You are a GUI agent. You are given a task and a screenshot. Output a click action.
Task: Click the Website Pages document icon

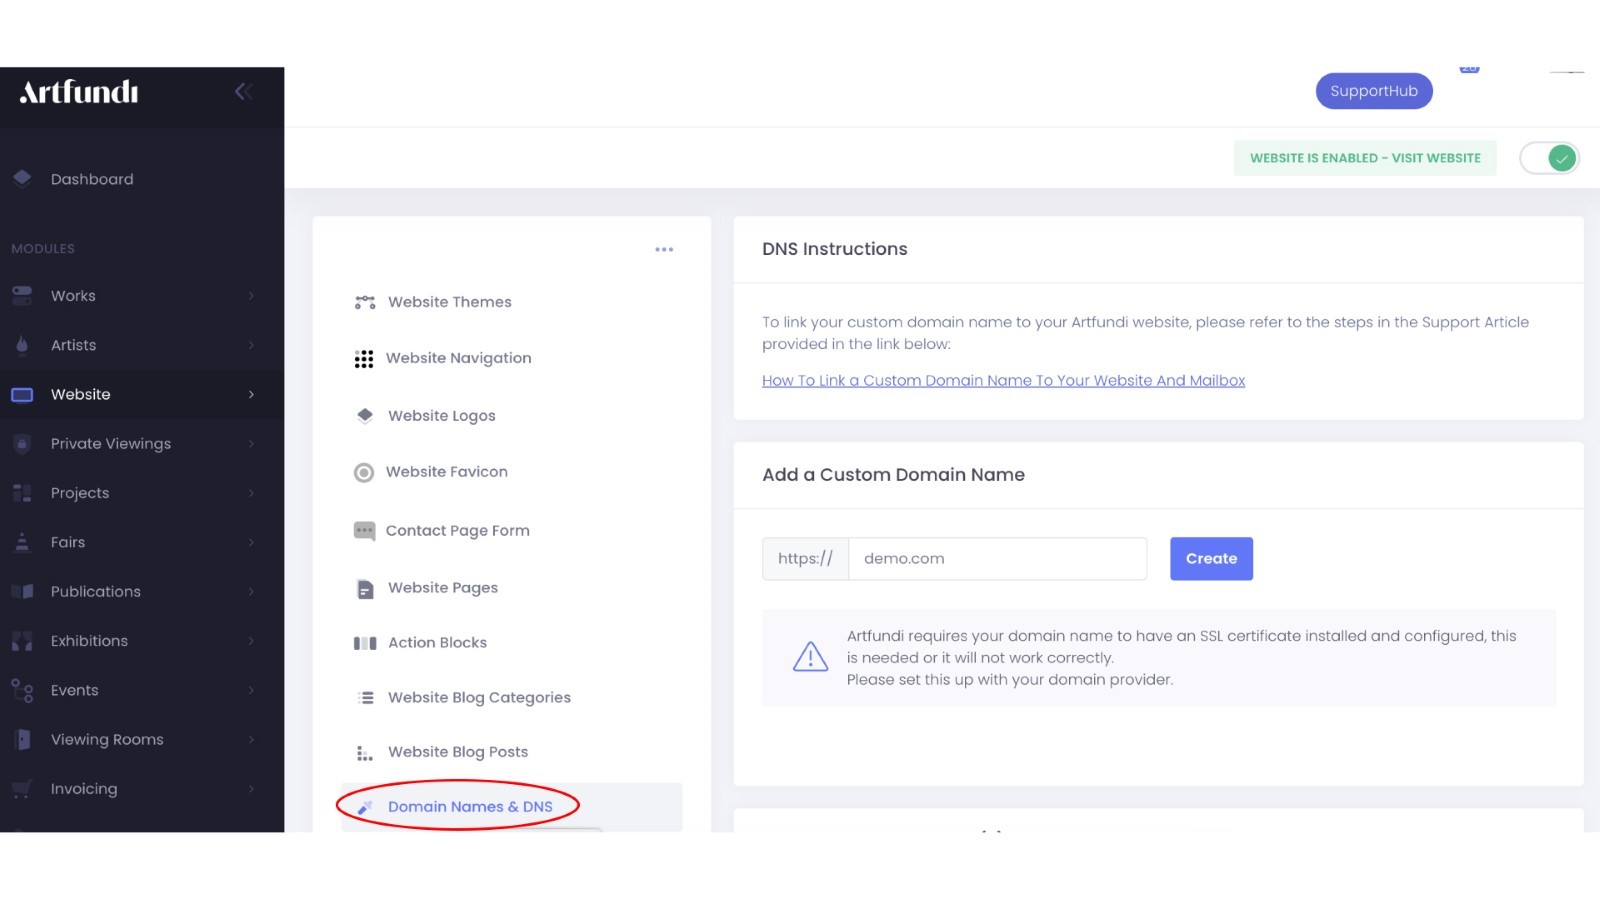pyautogui.click(x=365, y=589)
